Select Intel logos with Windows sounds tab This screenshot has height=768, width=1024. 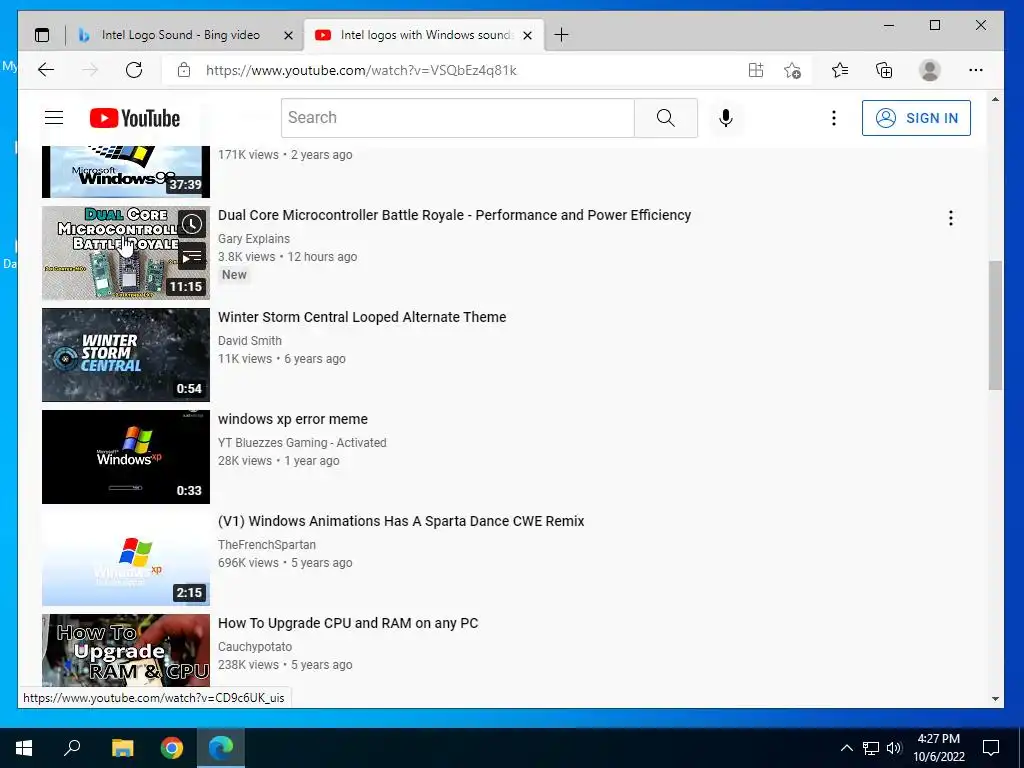[x=424, y=35]
